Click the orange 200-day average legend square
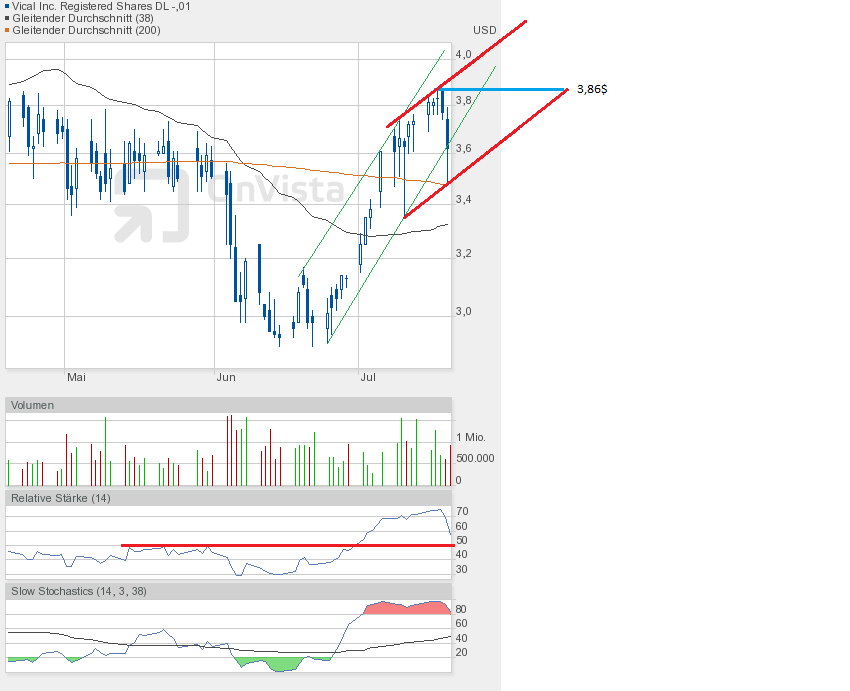The width and height of the screenshot is (850, 691). (x=8, y=30)
